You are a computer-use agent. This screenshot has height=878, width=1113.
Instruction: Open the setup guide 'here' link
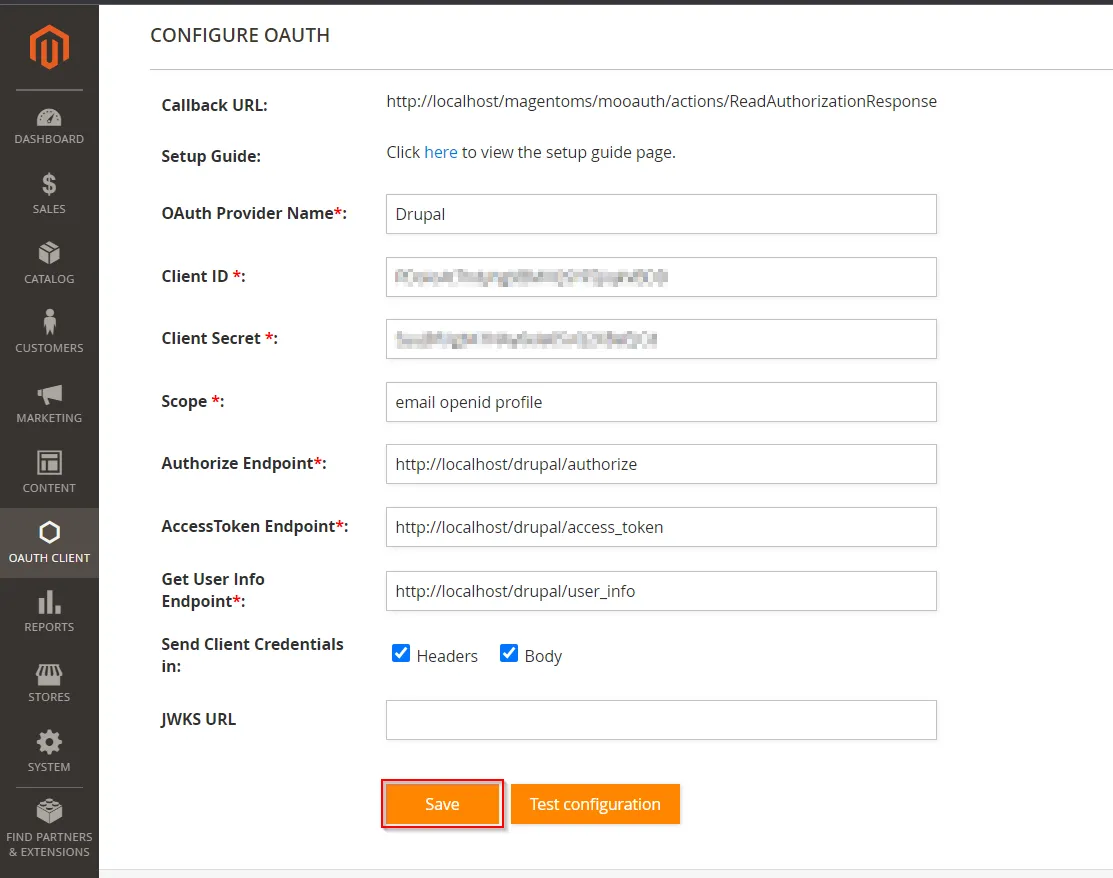click(x=441, y=153)
